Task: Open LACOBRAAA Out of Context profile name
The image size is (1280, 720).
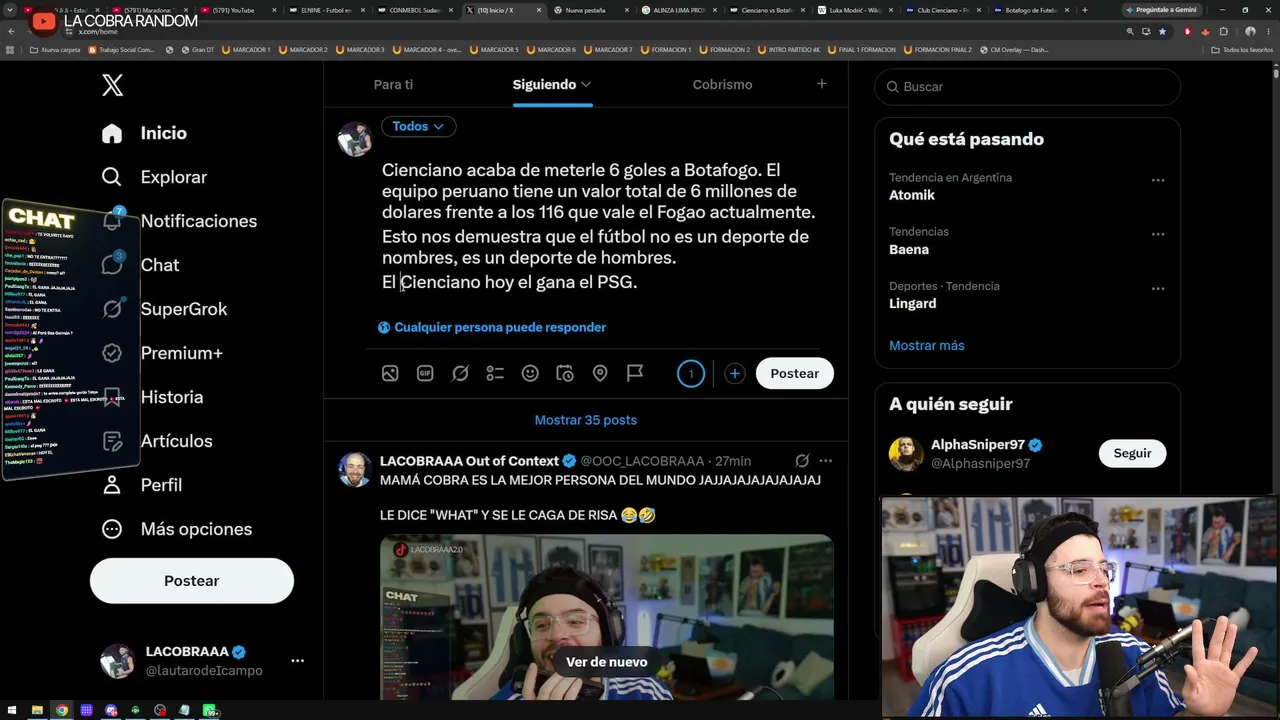Action: pos(469,461)
